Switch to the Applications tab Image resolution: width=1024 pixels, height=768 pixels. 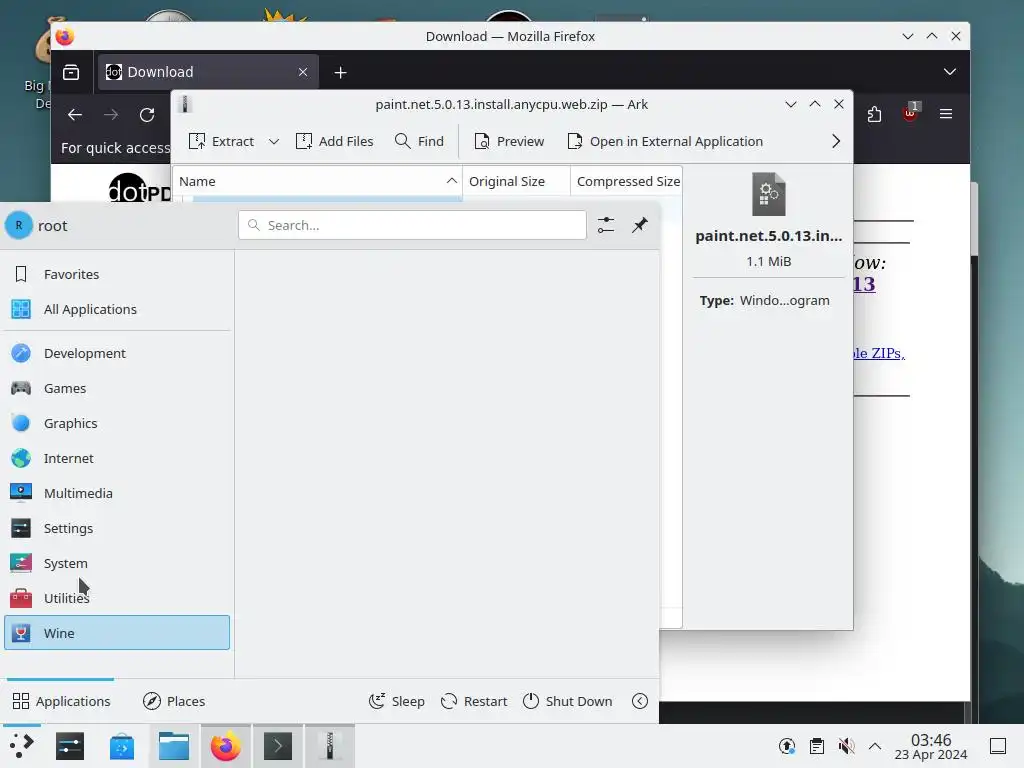click(61, 701)
